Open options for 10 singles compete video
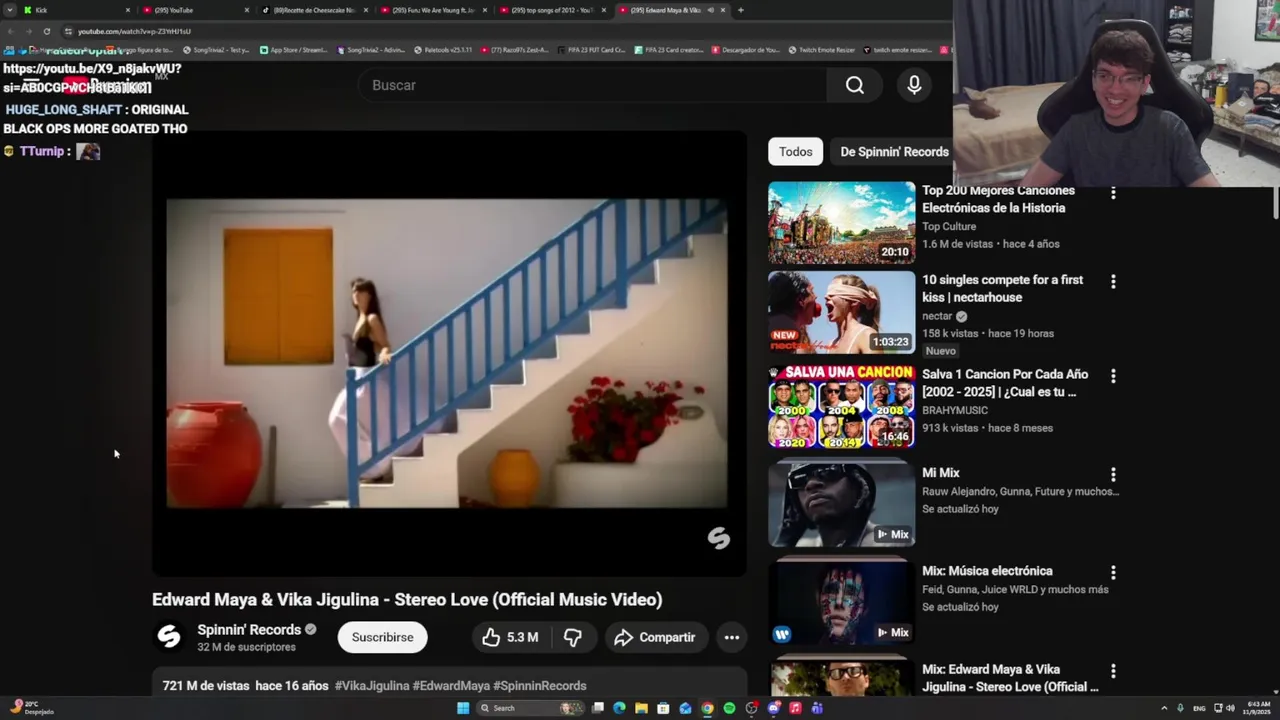The height and width of the screenshot is (720, 1280). pos(1113,282)
